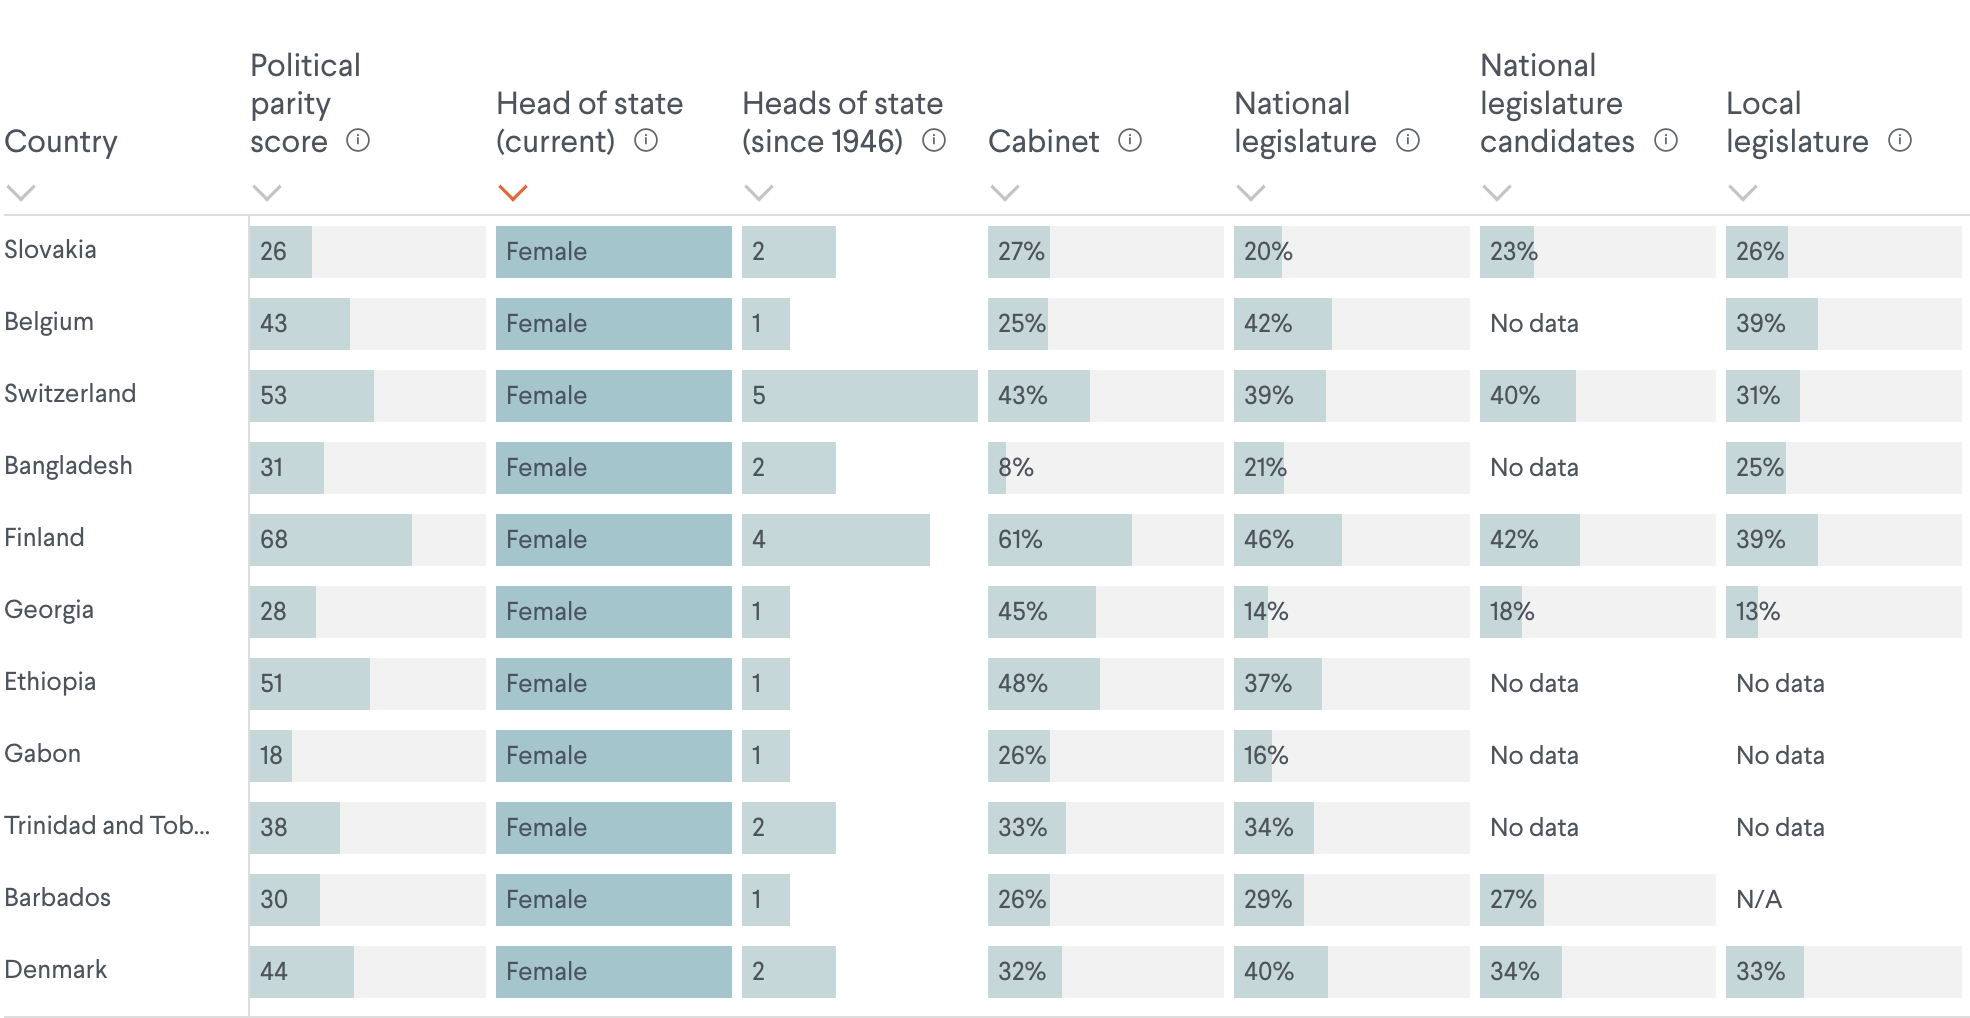Screen dimensions: 1970x1018
Task: Sort by National legislature chevron
Action: (1251, 193)
